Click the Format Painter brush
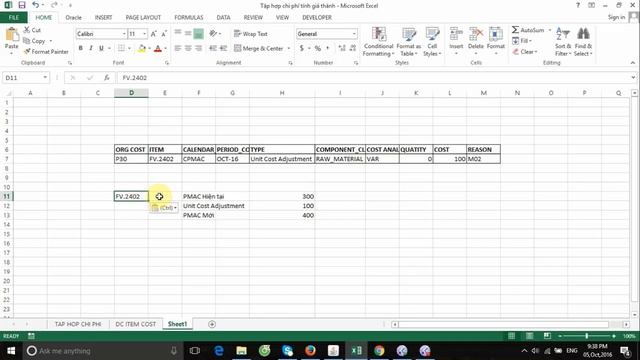 coord(27,51)
